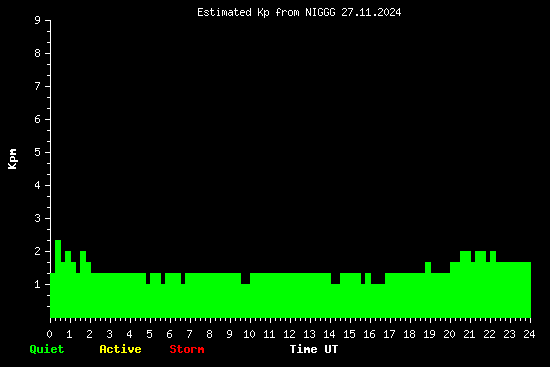This screenshot has width=550, height=367.
Task: Click the tallest green bar near hour 0
Action: click(x=58, y=279)
